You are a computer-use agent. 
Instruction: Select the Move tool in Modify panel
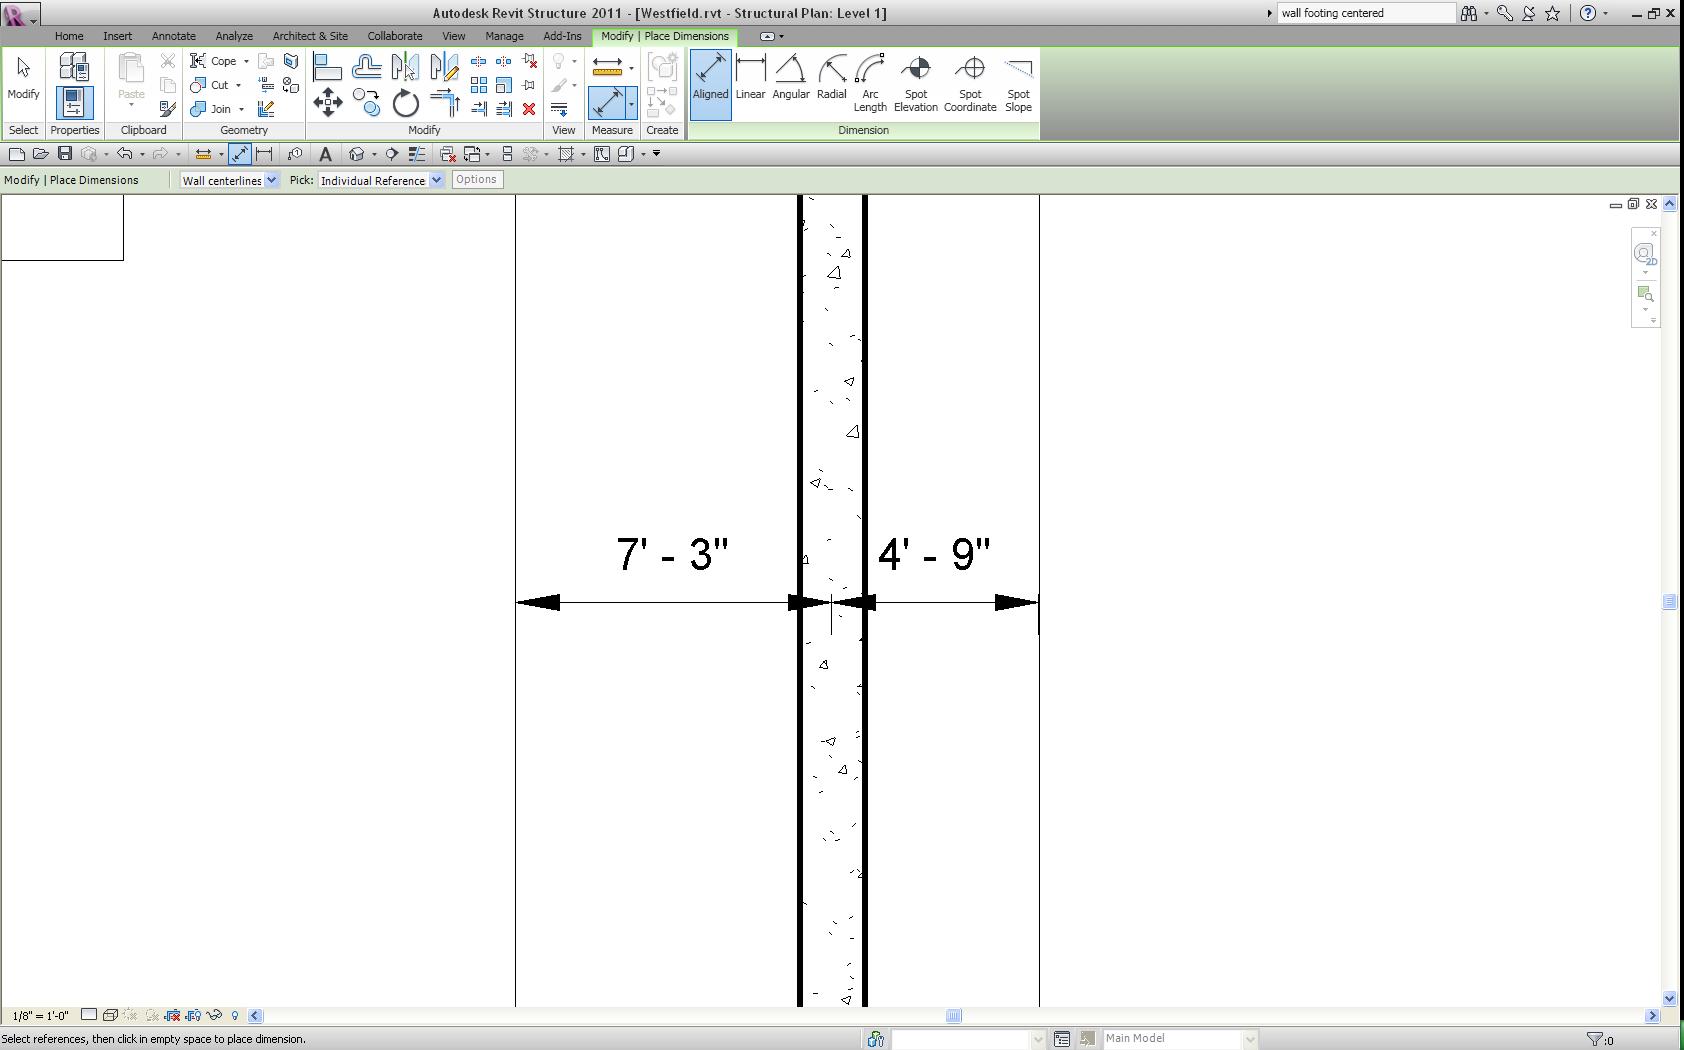click(x=328, y=103)
